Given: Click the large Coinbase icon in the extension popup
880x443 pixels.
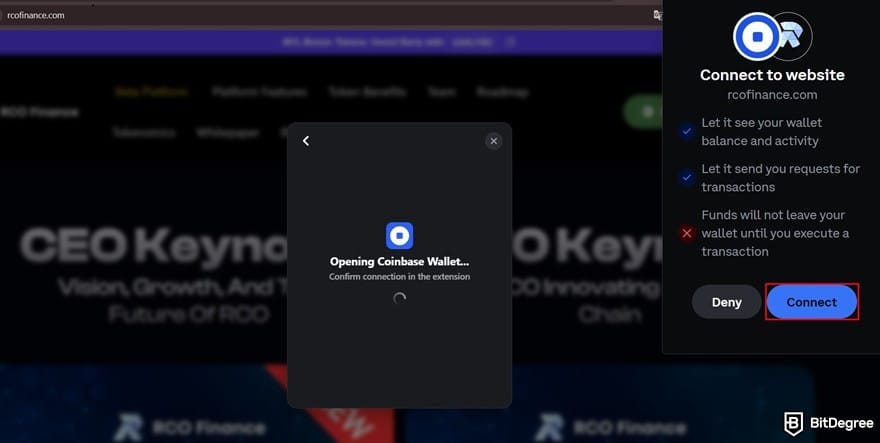Looking at the screenshot, I should point(757,36).
